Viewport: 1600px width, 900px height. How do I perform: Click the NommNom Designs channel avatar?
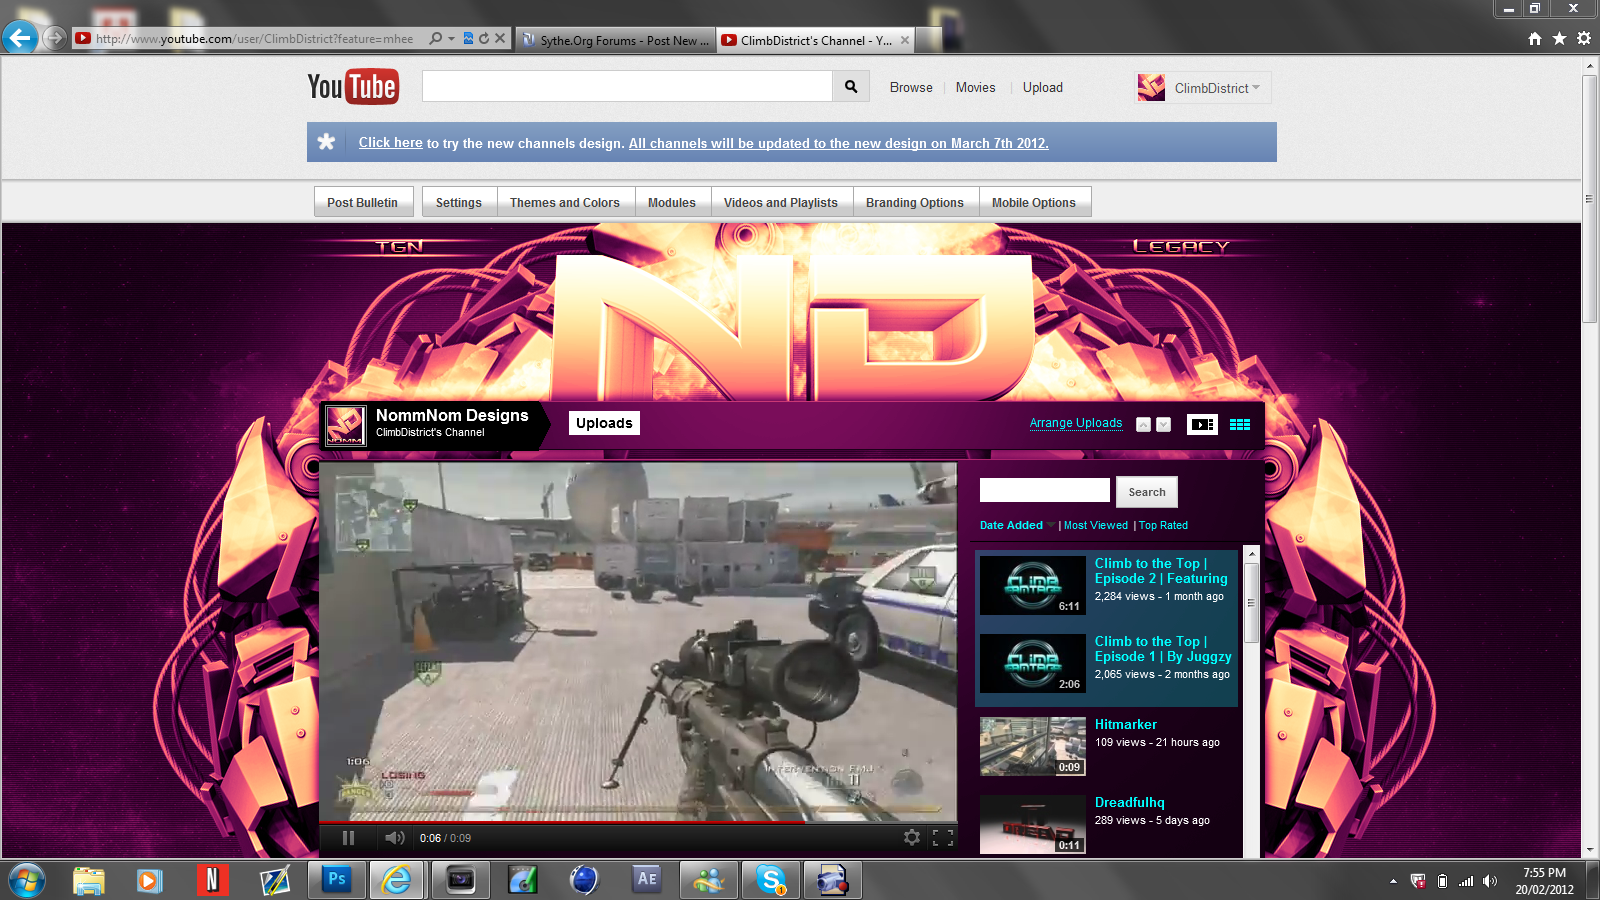point(346,425)
